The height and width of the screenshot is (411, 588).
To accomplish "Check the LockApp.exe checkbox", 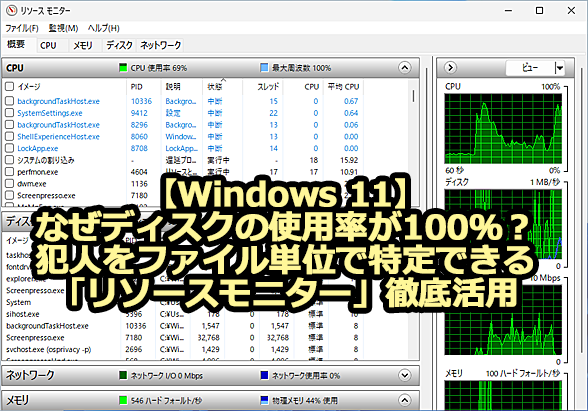I will [x=10, y=148].
